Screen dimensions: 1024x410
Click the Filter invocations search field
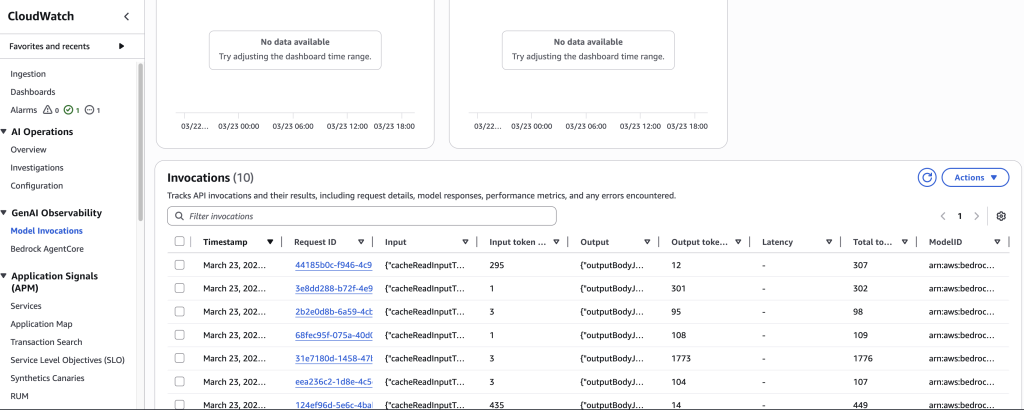pyautogui.click(x=361, y=216)
